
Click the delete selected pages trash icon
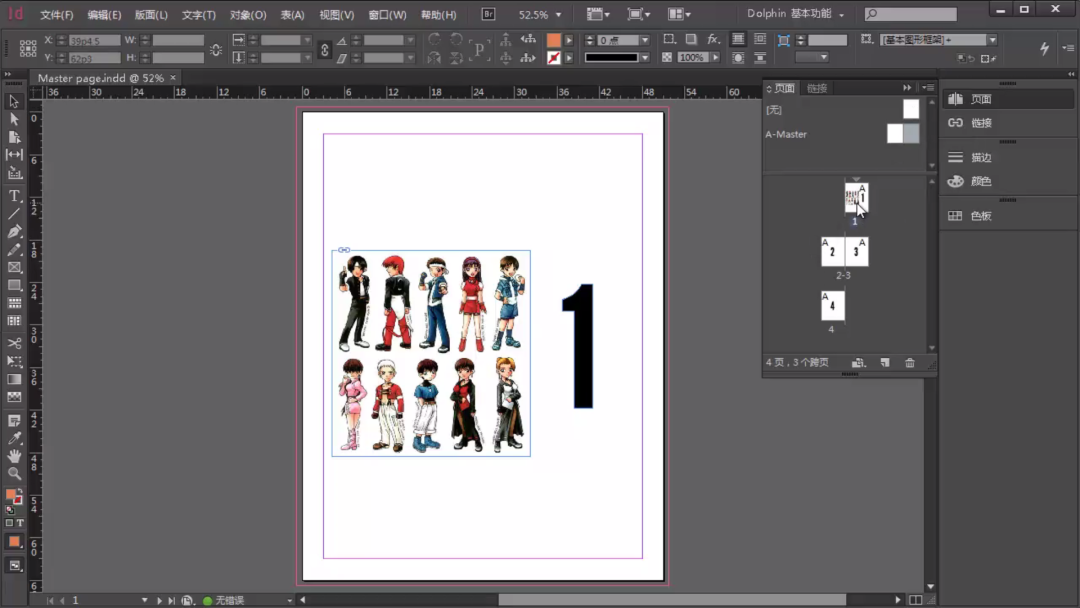coord(910,362)
